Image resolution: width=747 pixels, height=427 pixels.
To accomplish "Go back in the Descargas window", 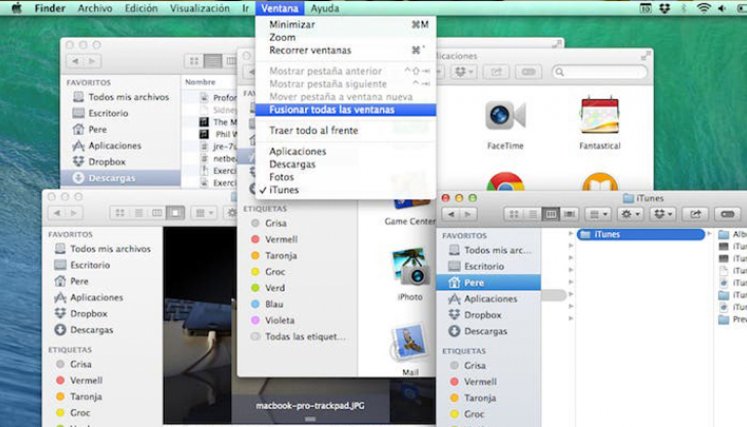I will [75, 61].
